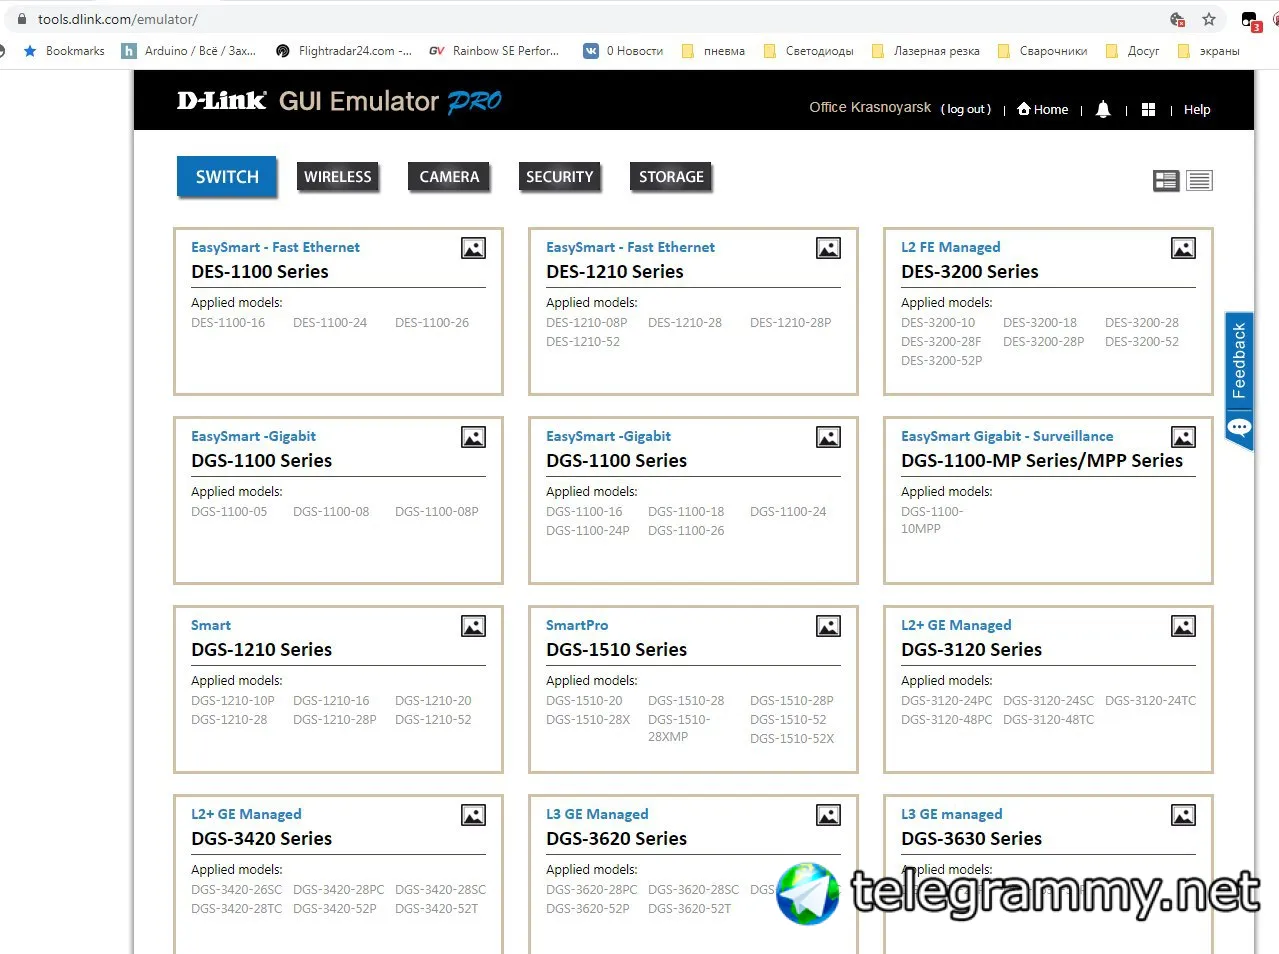
Task: Open DGS-1510-52X model link
Action: coord(792,739)
